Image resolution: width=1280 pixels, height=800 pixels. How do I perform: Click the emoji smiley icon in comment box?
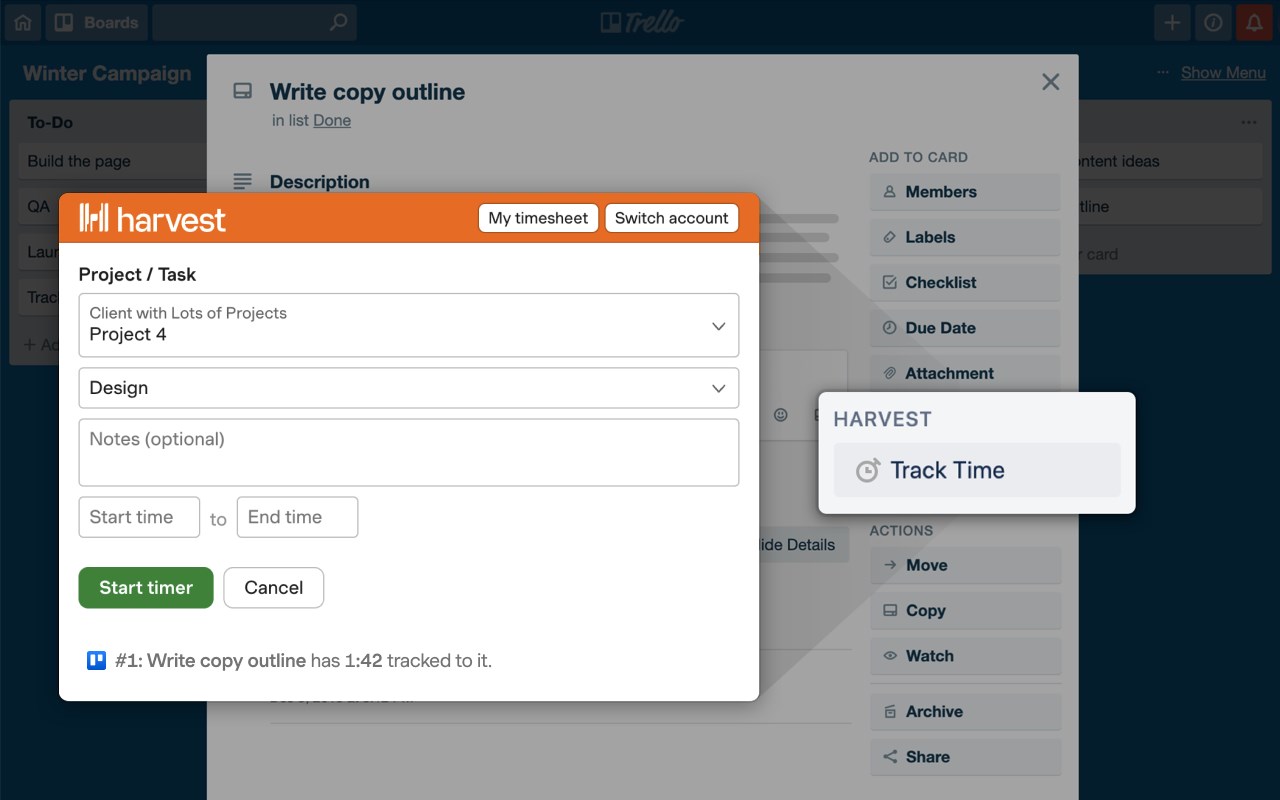(781, 415)
